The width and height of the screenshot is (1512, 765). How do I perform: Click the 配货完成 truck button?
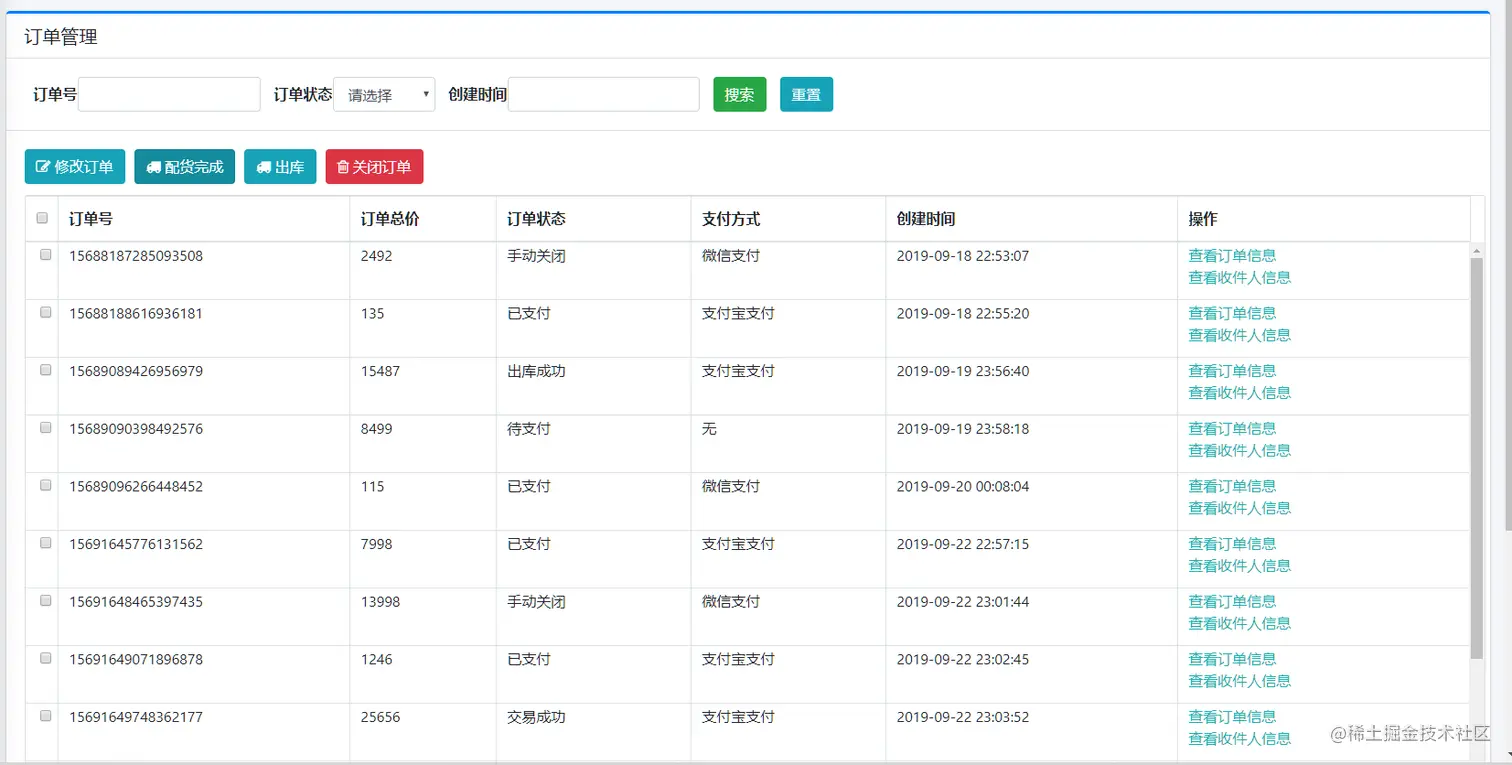point(185,167)
